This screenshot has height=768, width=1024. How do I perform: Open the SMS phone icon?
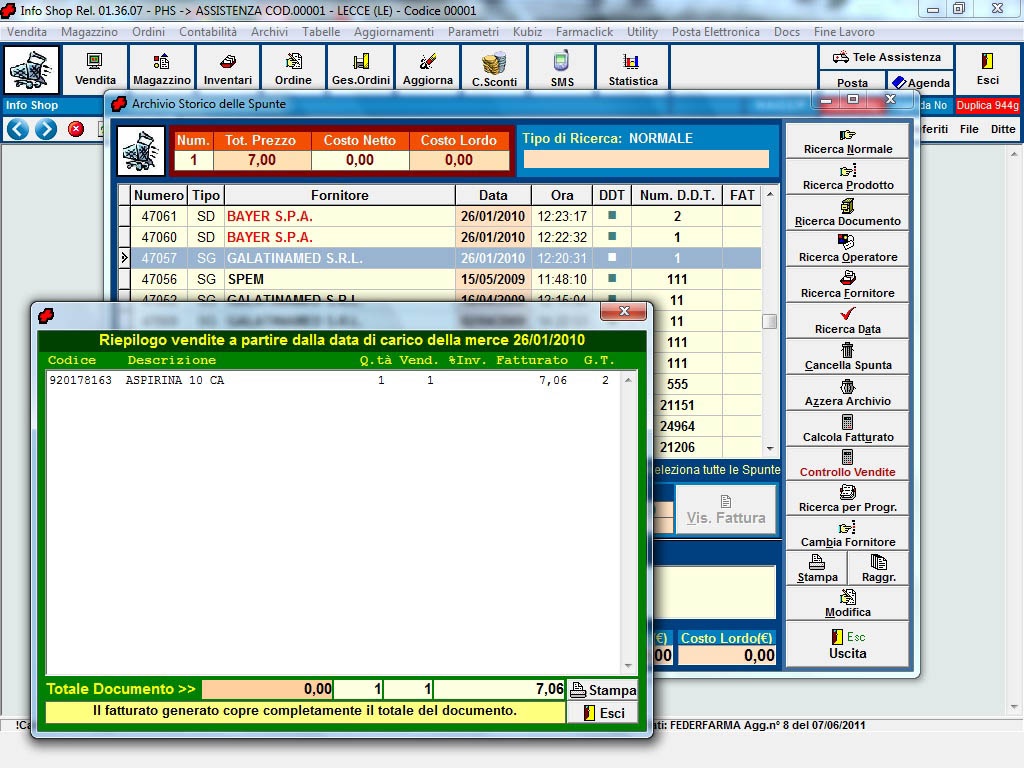[x=562, y=68]
